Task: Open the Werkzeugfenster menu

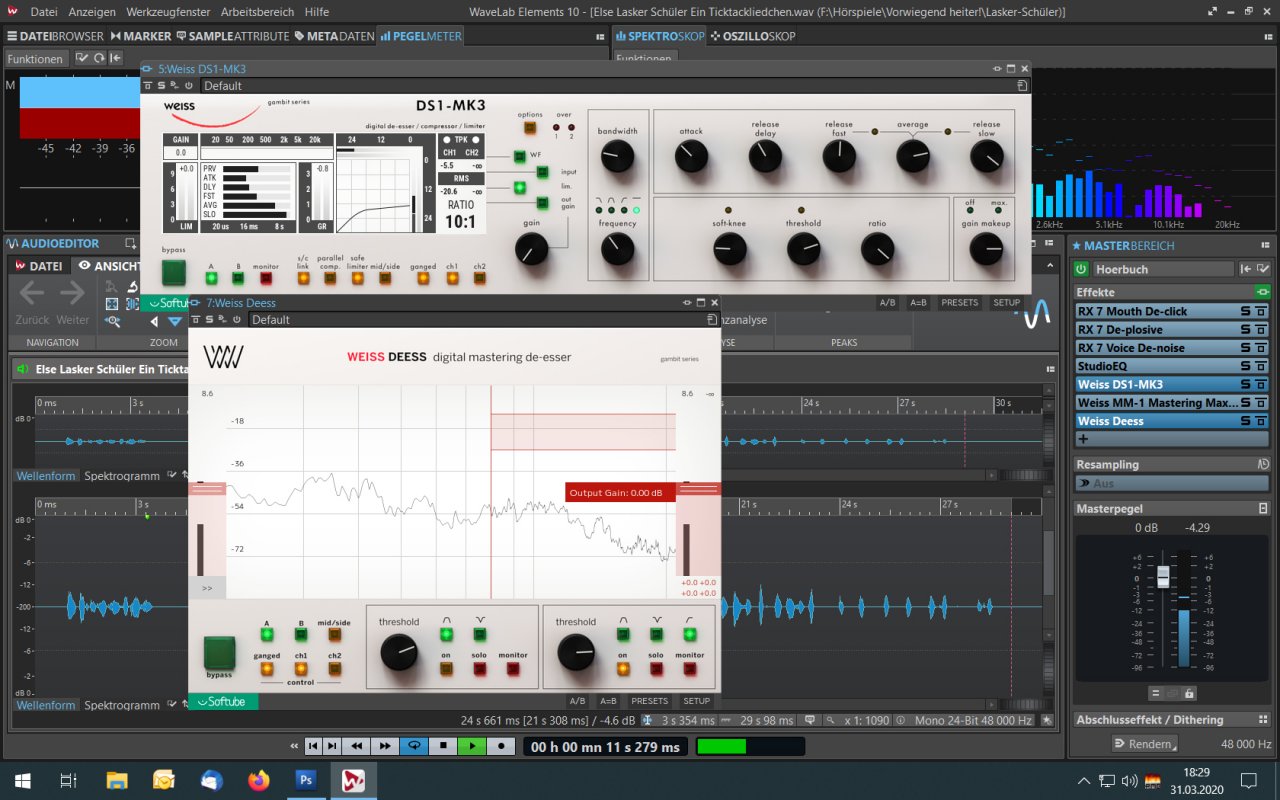Action: tap(169, 12)
